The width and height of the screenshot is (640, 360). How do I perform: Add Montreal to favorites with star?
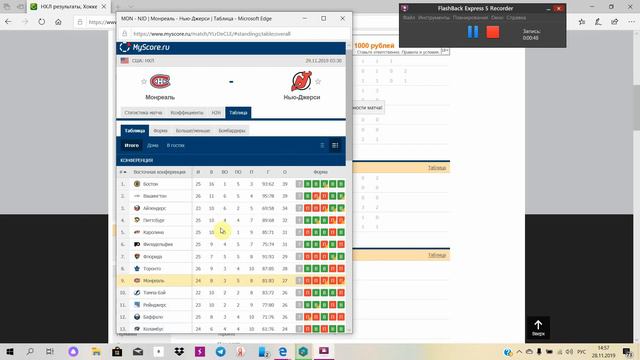pos(144,82)
